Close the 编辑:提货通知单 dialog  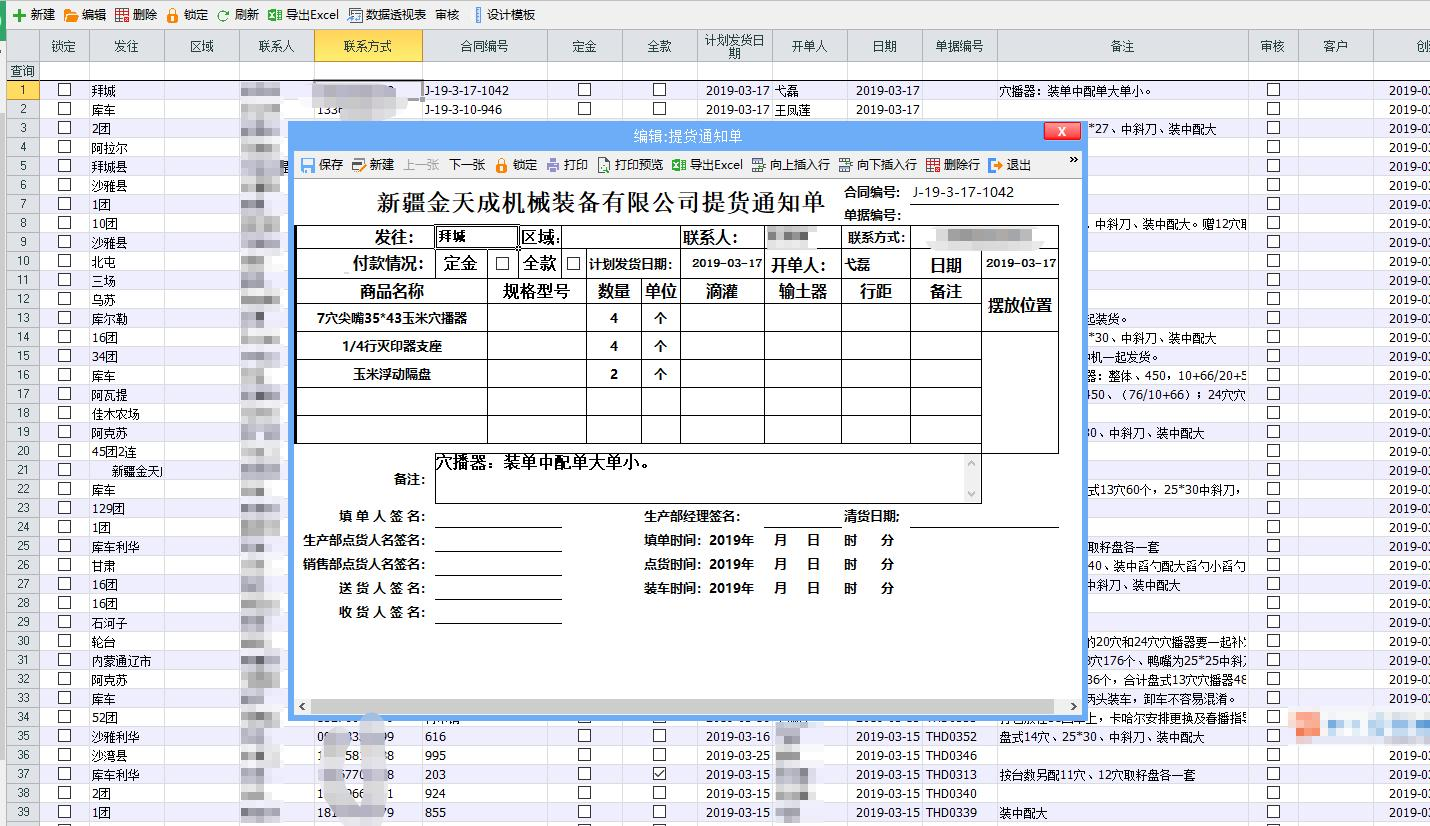1061,132
